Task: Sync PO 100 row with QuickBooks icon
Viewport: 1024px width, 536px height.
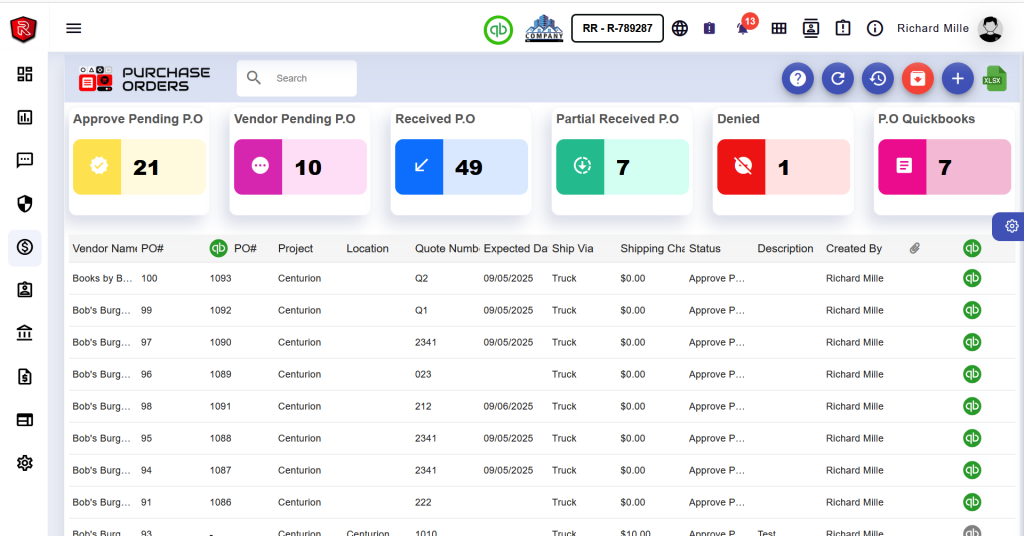Action: pos(971,278)
